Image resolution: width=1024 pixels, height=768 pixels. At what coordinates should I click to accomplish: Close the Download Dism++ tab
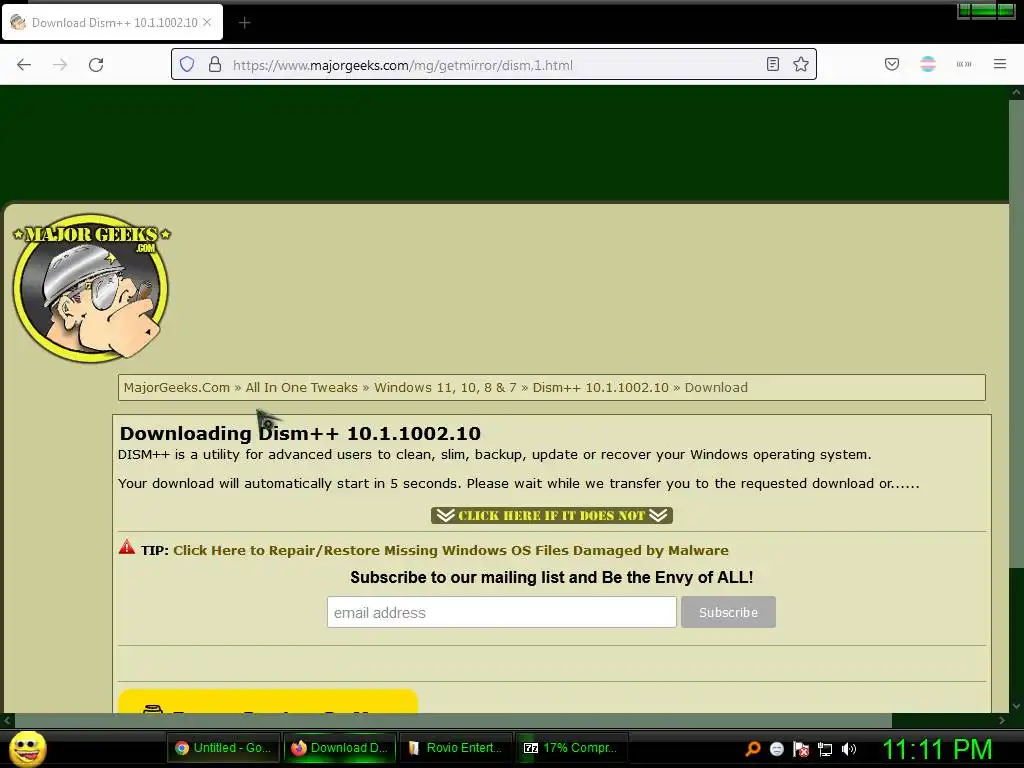(207, 22)
